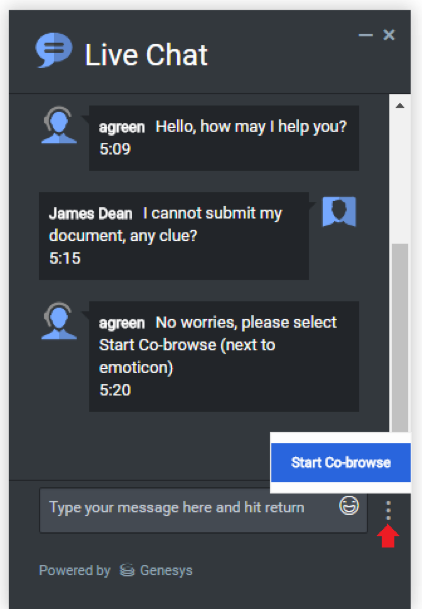This screenshot has width=422, height=609.
Task: Click the 5:20 timestamp on the last message
Action: [115, 390]
